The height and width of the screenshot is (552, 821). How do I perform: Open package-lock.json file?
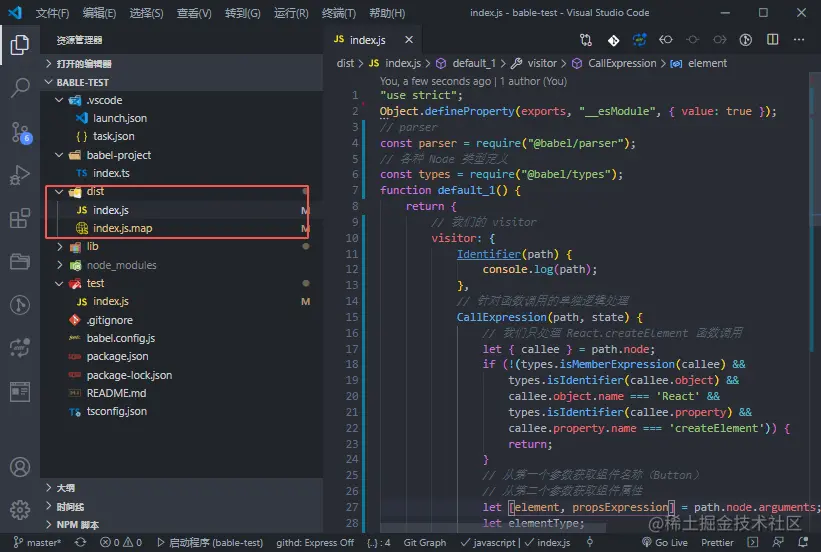[x=129, y=375]
